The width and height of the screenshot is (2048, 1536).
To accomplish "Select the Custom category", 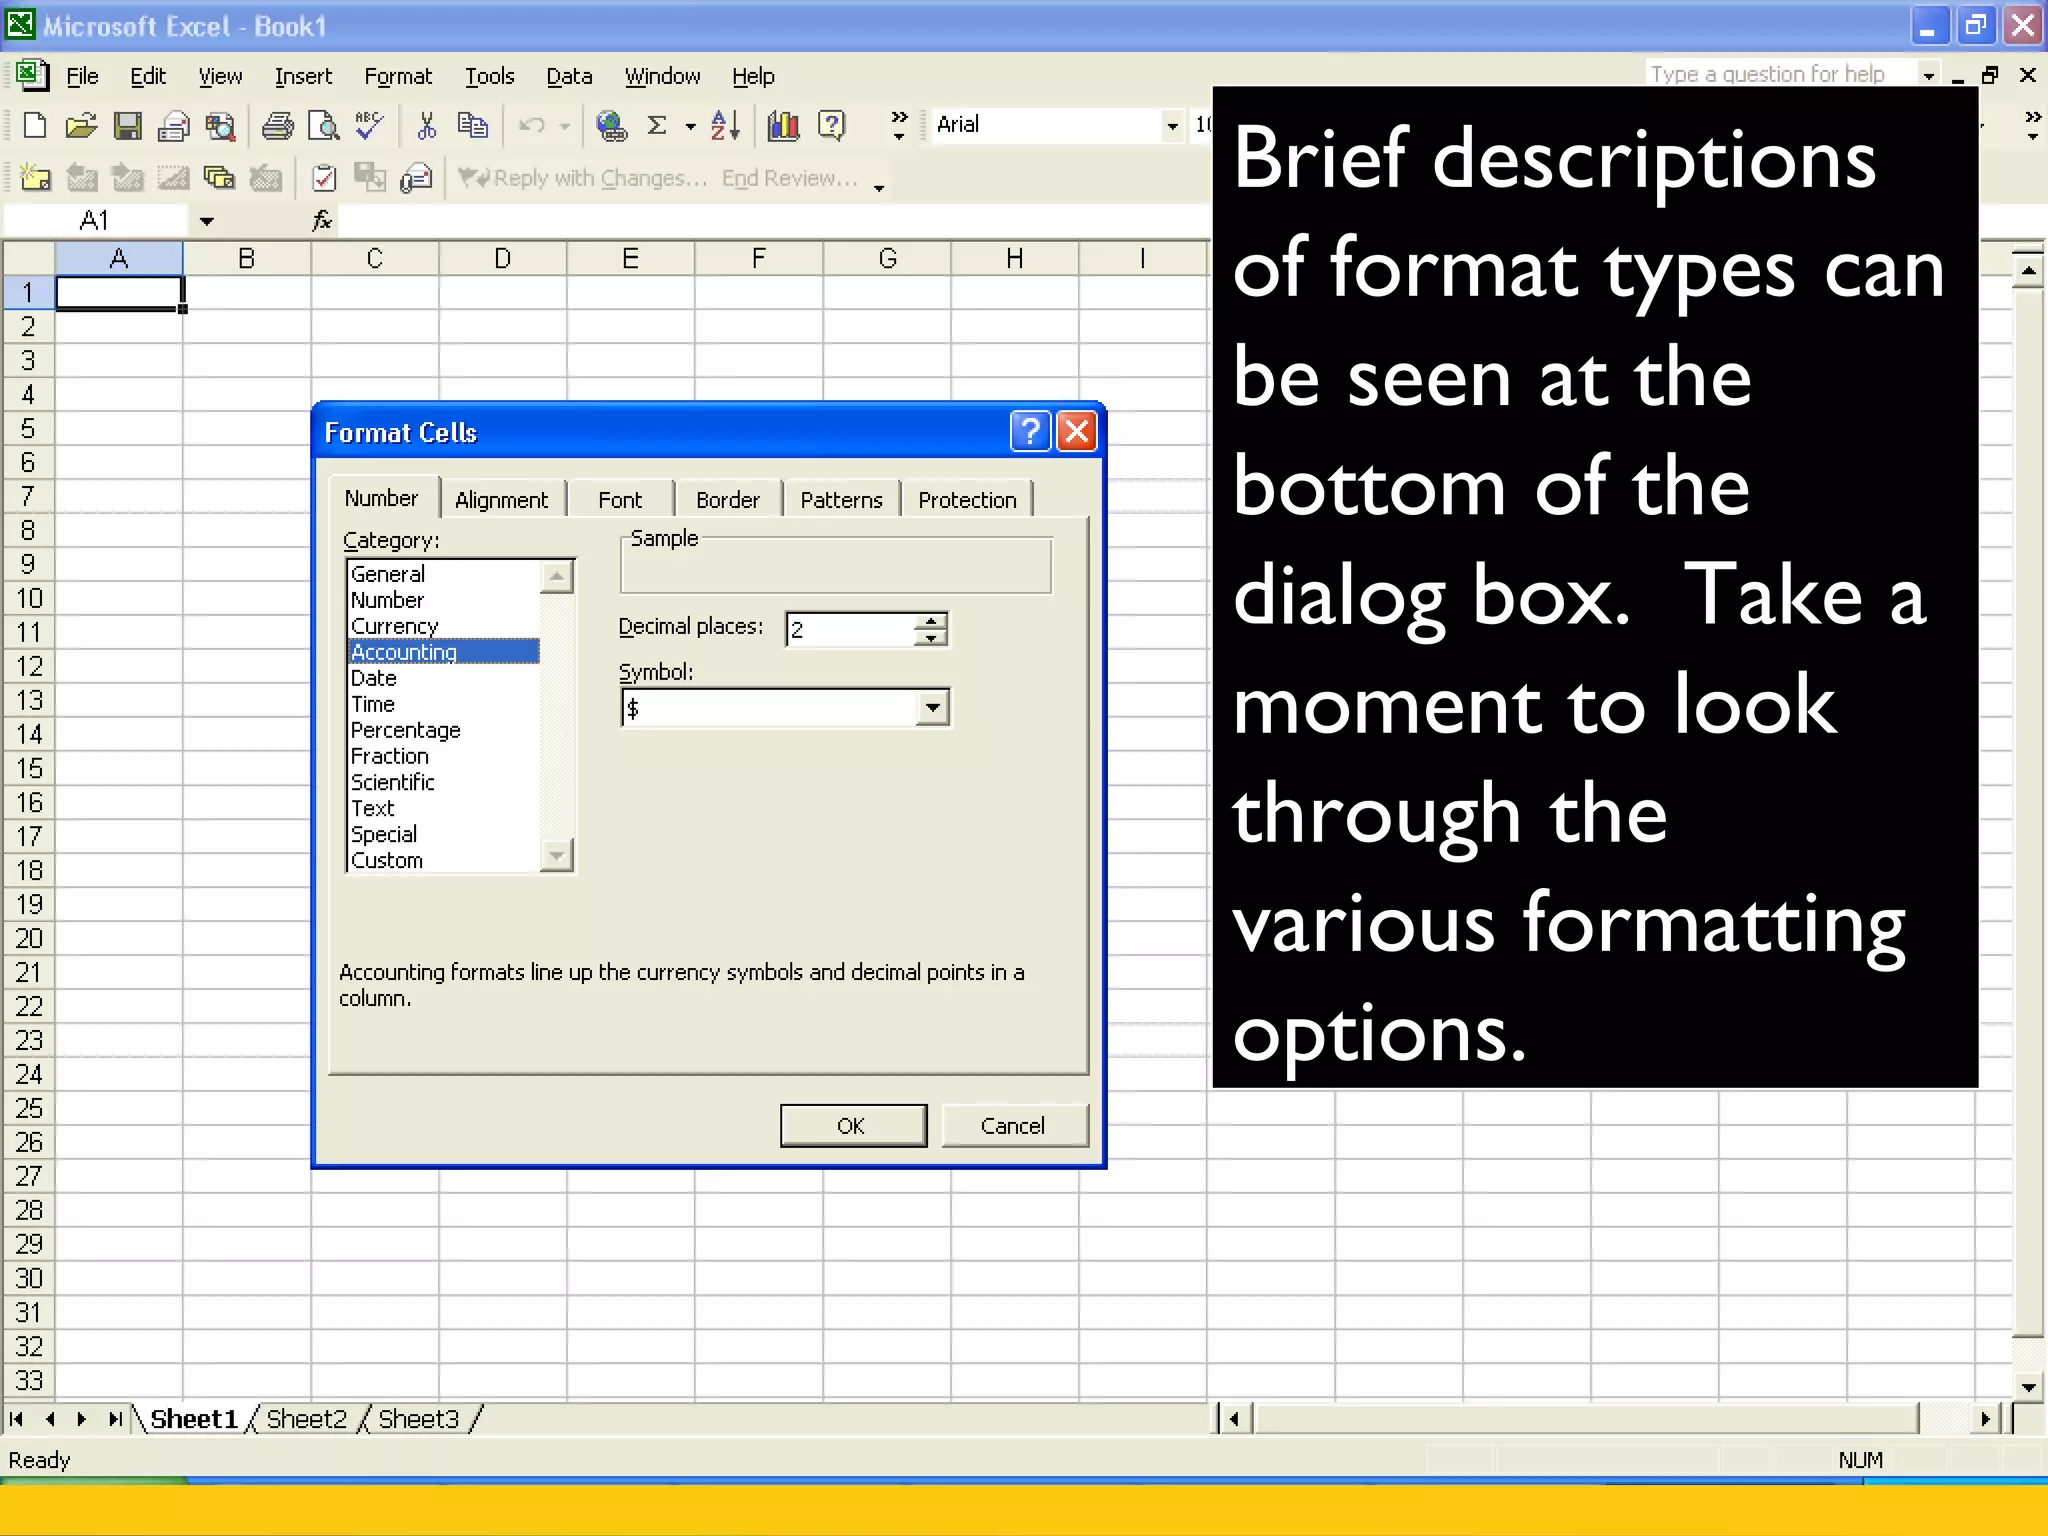I will (444, 860).
